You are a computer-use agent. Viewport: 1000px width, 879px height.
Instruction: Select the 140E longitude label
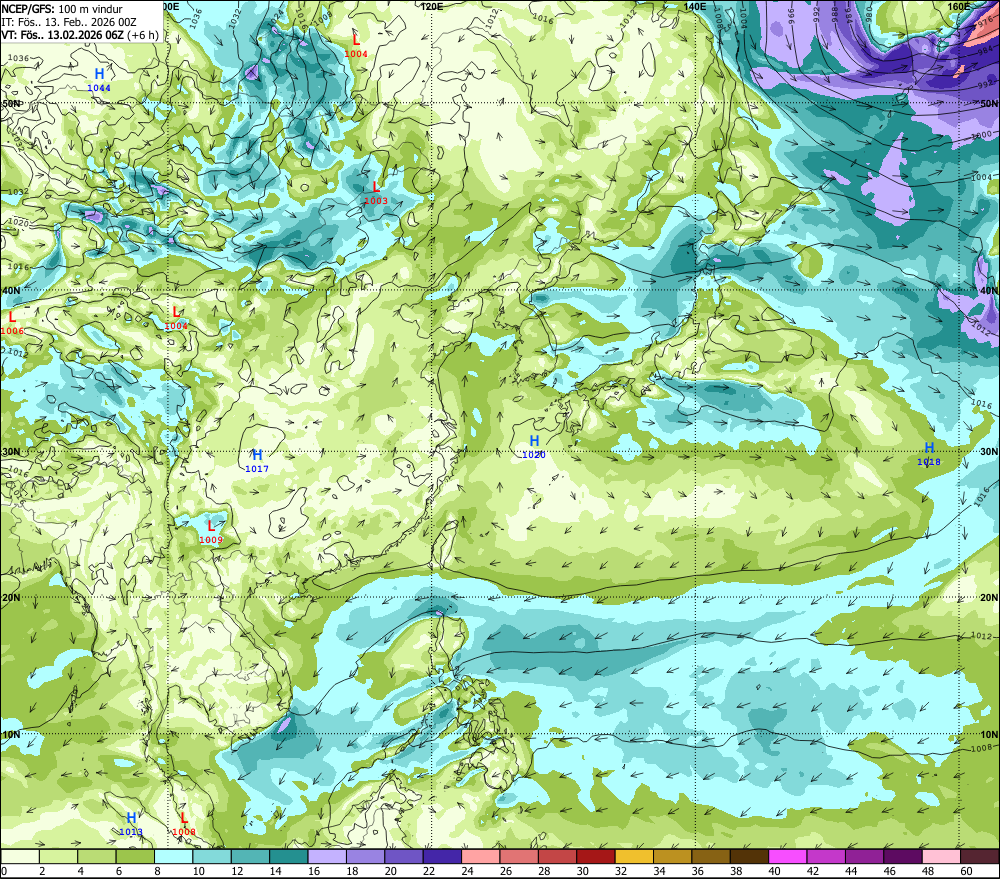695,6
